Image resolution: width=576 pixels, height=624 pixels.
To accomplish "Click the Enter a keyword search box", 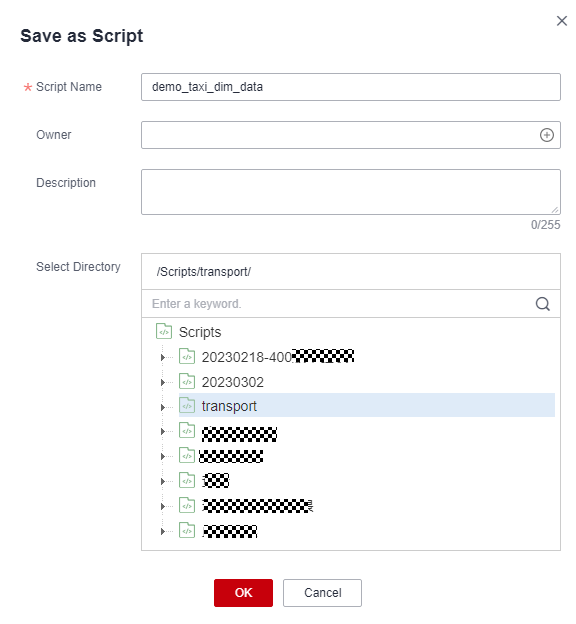I will point(338,304).
